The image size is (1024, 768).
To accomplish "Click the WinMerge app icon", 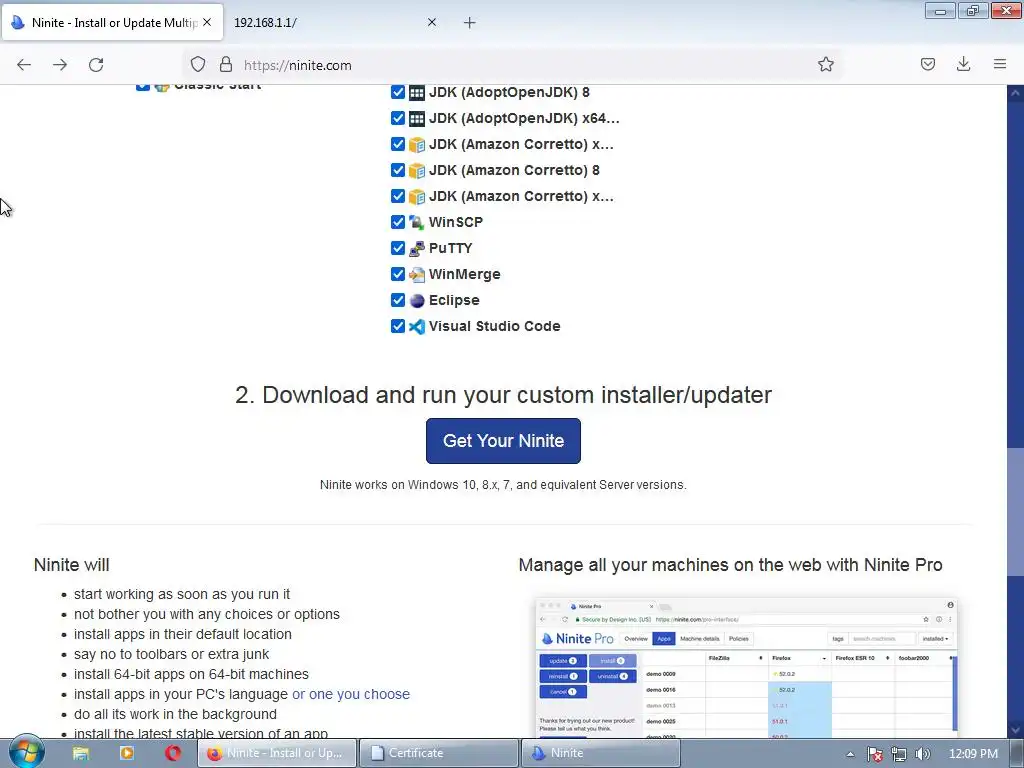I will click(x=417, y=274).
